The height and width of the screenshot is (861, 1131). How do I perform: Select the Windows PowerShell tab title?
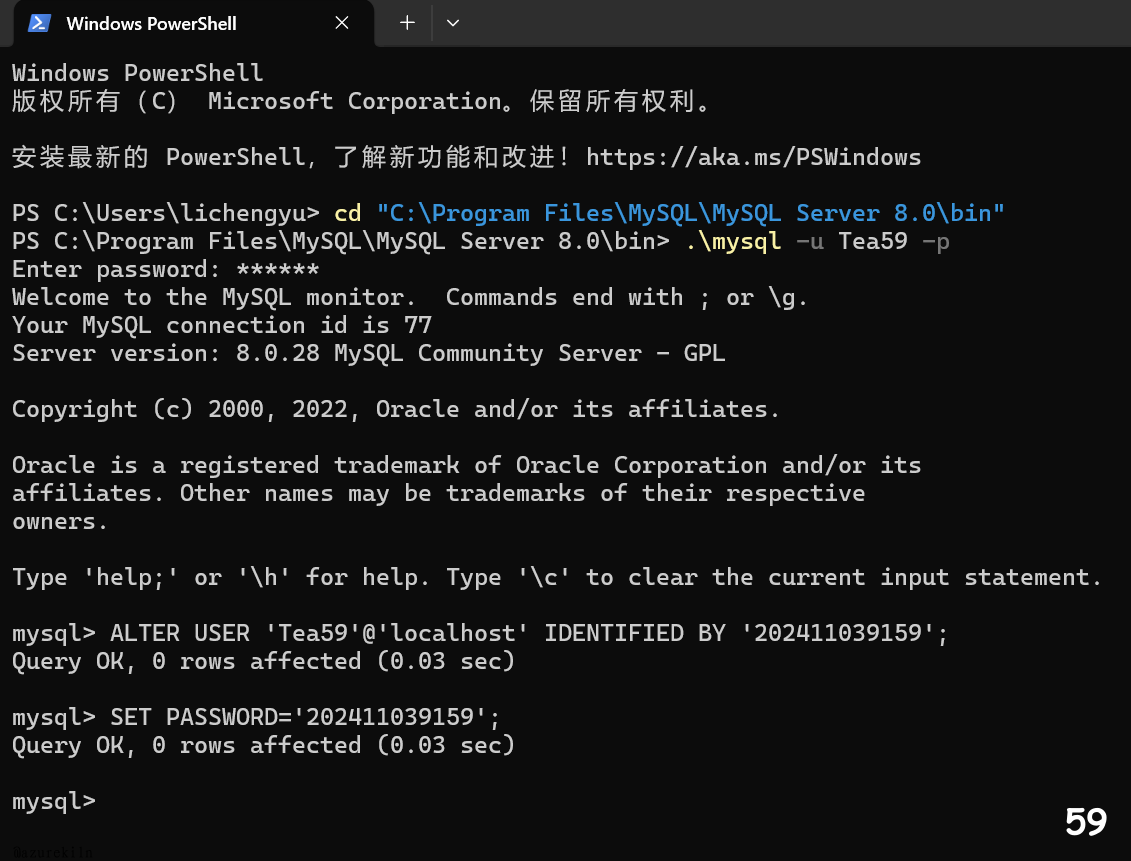(x=151, y=23)
